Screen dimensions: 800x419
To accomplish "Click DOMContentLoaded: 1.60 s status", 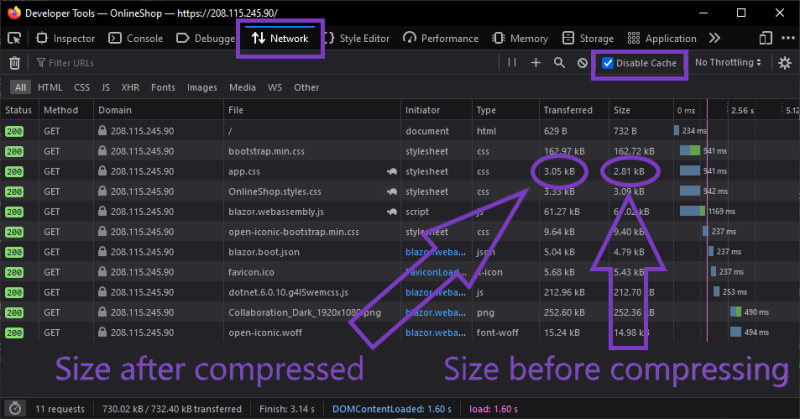I will (x=392, y=409).
